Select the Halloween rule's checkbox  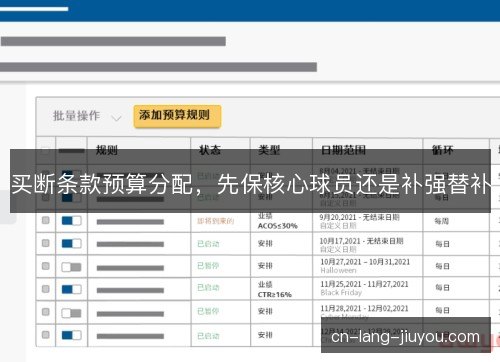(x=46, y=266)
